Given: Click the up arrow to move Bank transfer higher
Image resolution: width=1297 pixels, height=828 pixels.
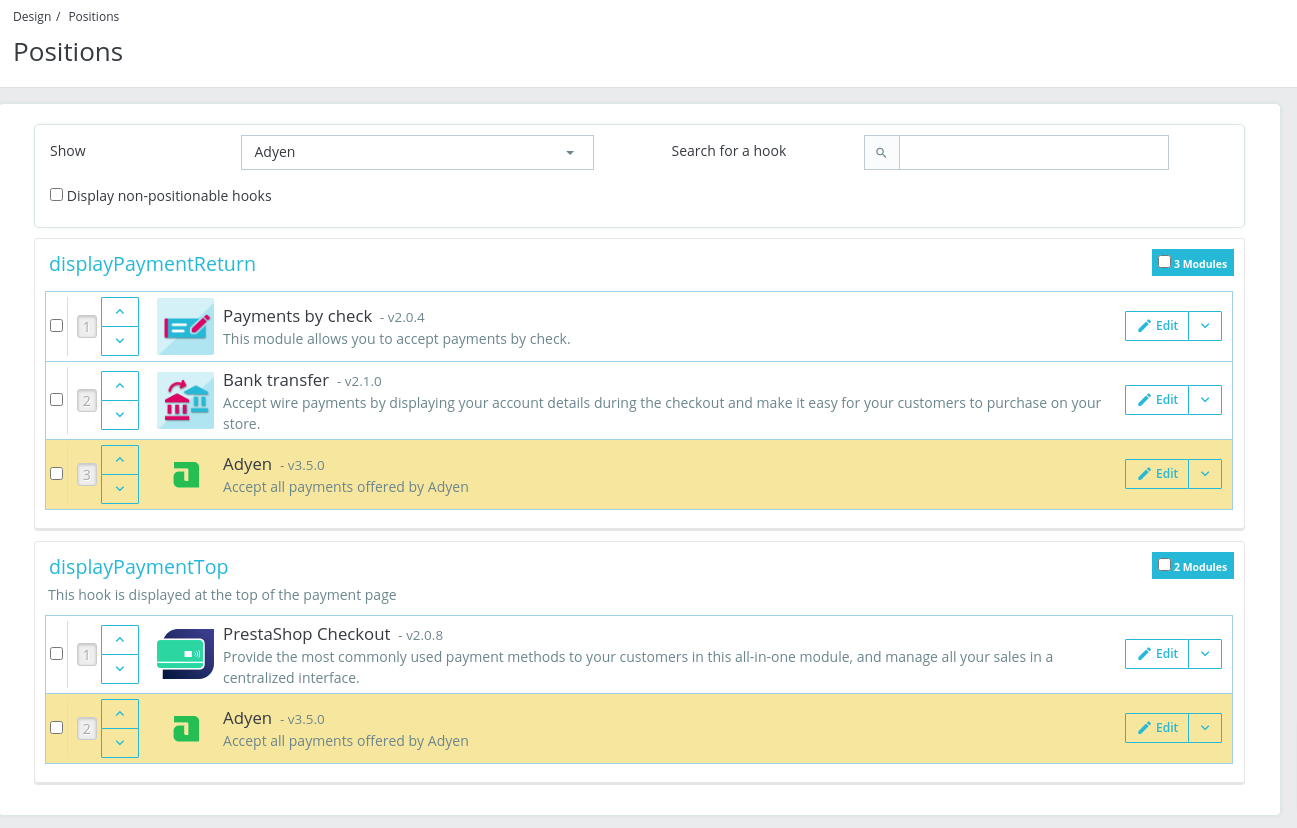Looking at the screenshot, I should pos(119,385).
